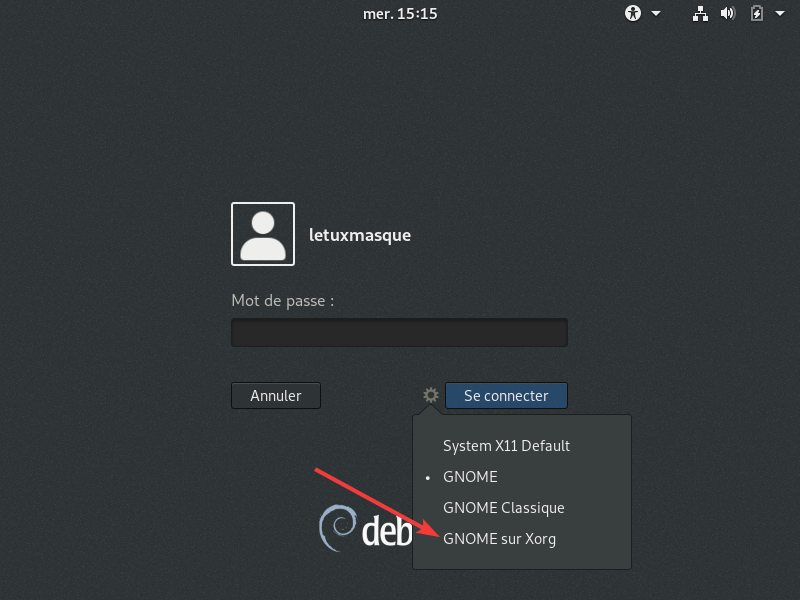
Task: Open the system menu dropdown arrow
Action: [x=780, y=14]
